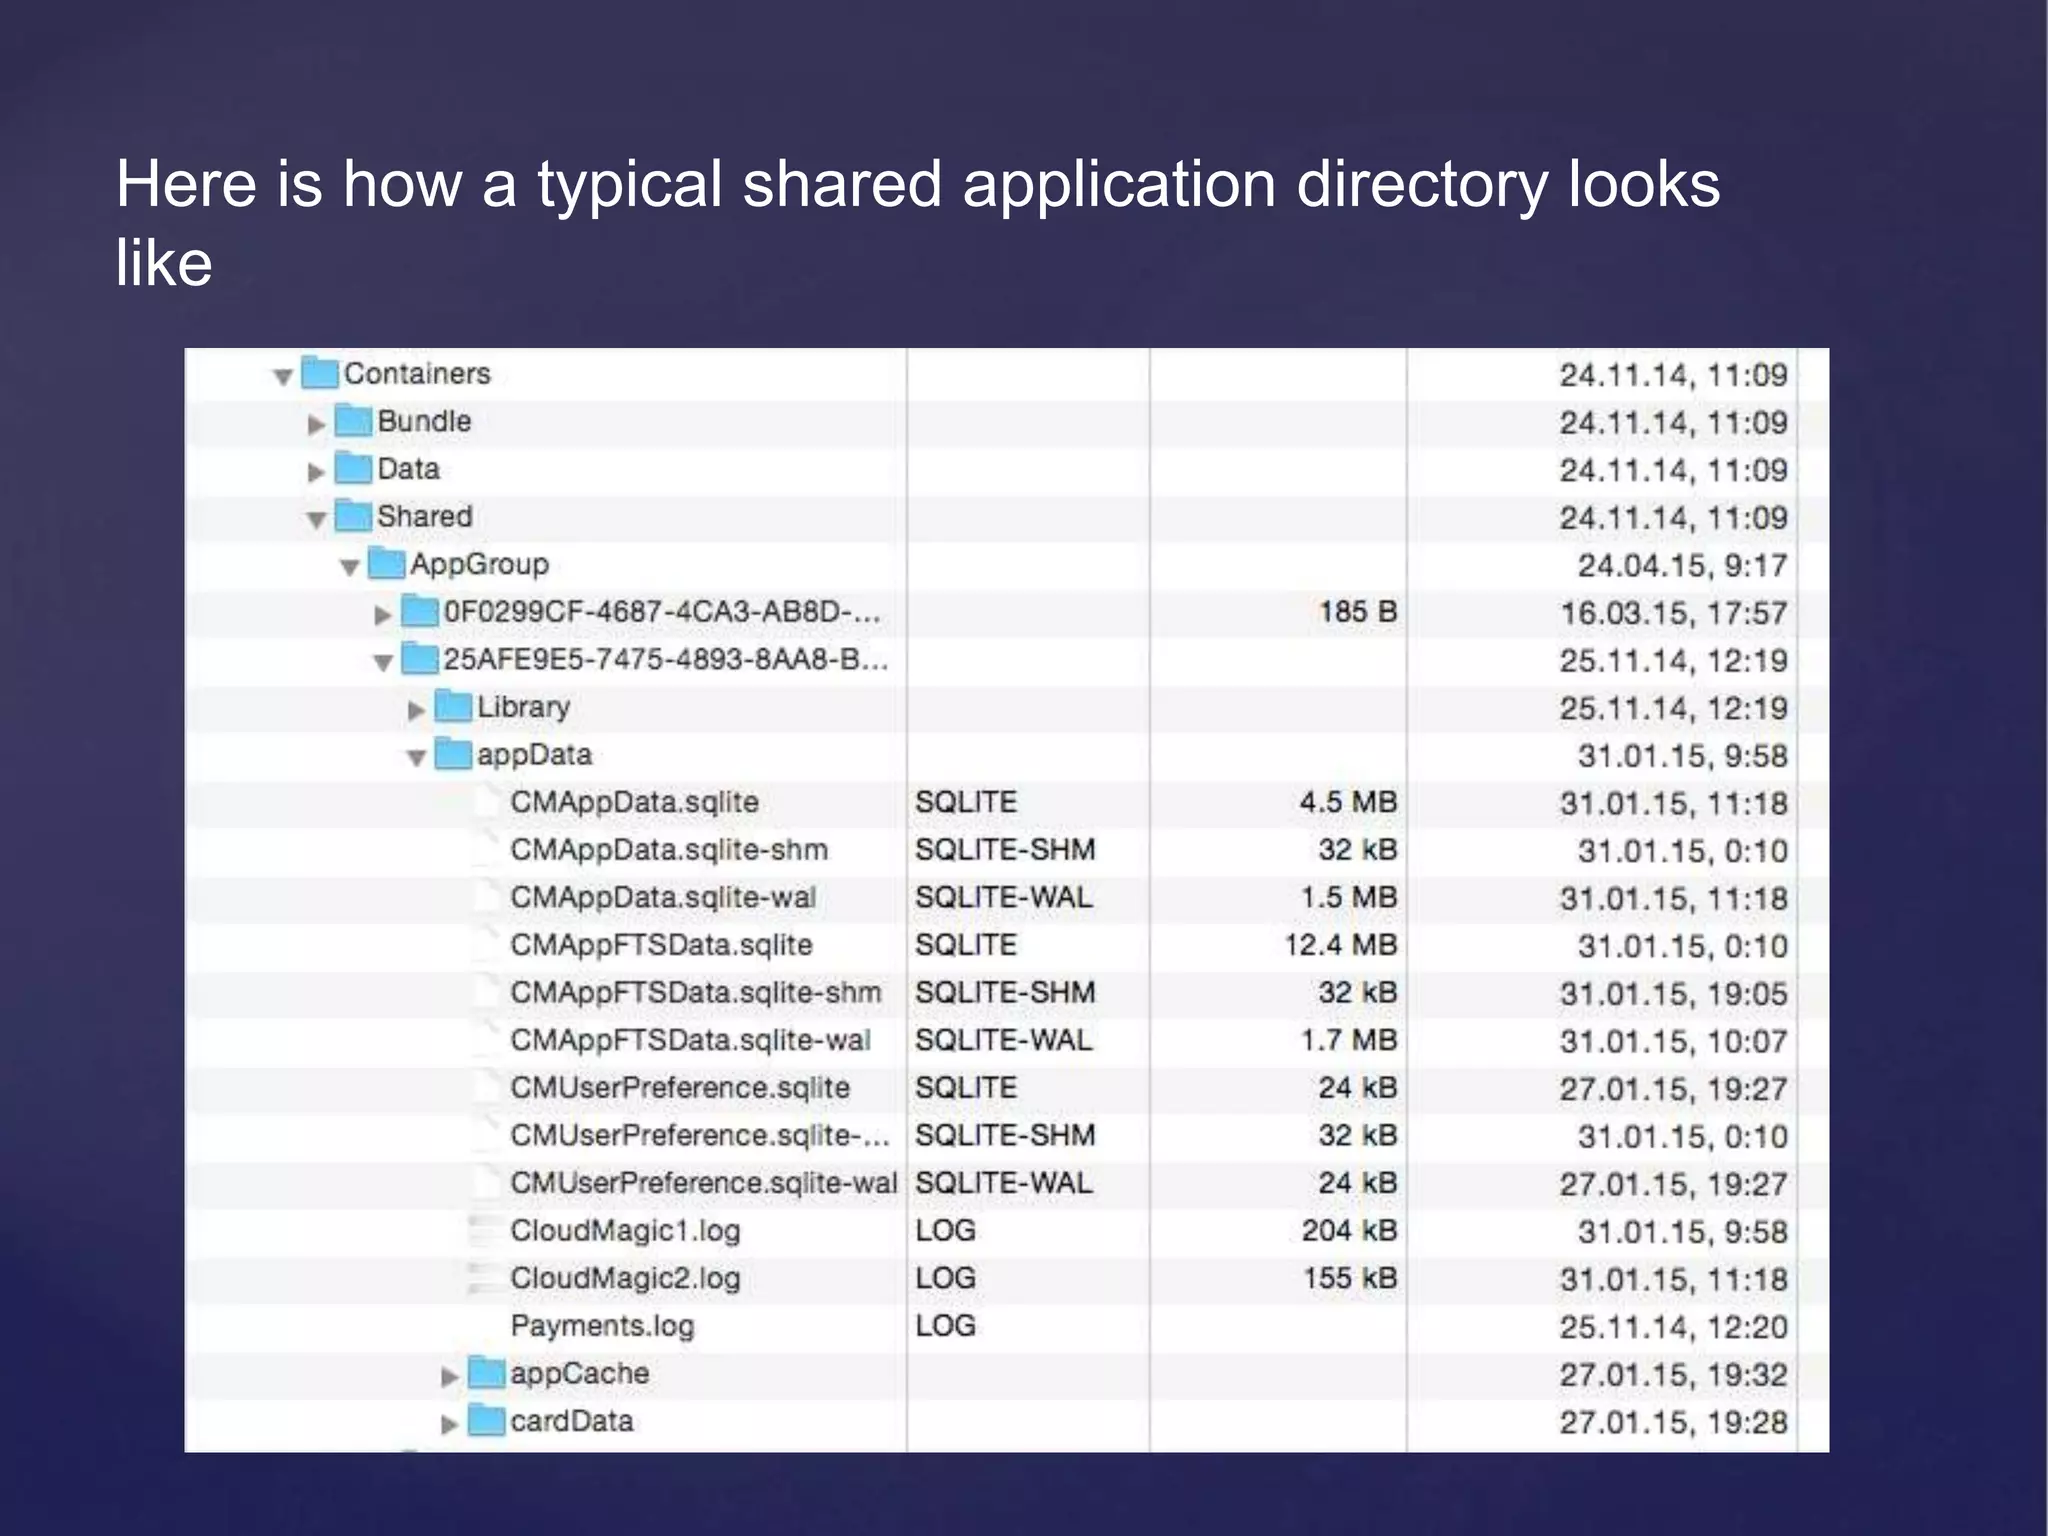Select file Payments.log
Viewport: 2048px width, 1536px height.
[602, 1327]
